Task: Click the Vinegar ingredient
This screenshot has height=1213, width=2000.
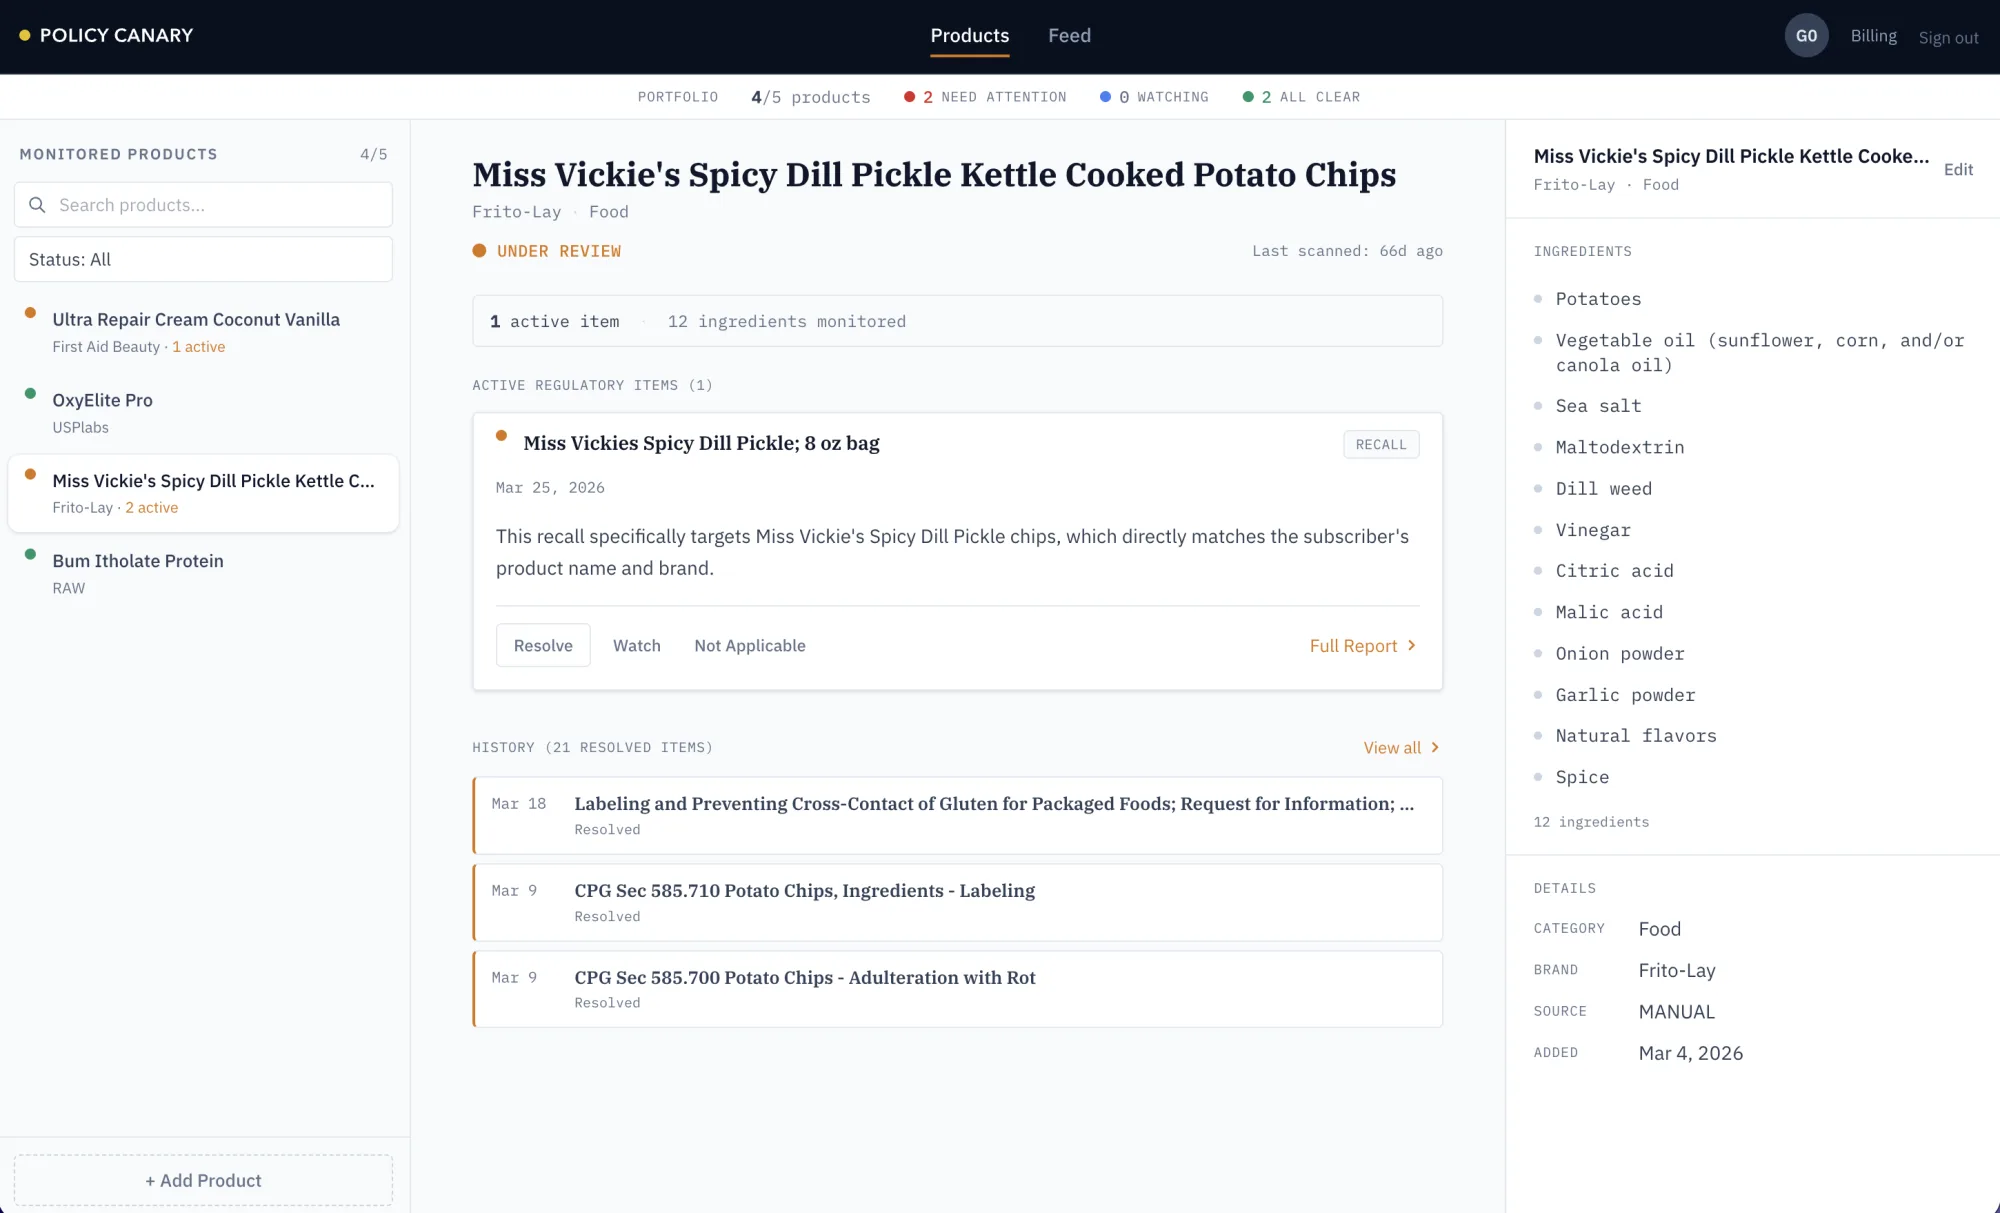Action: point(1593,530)
